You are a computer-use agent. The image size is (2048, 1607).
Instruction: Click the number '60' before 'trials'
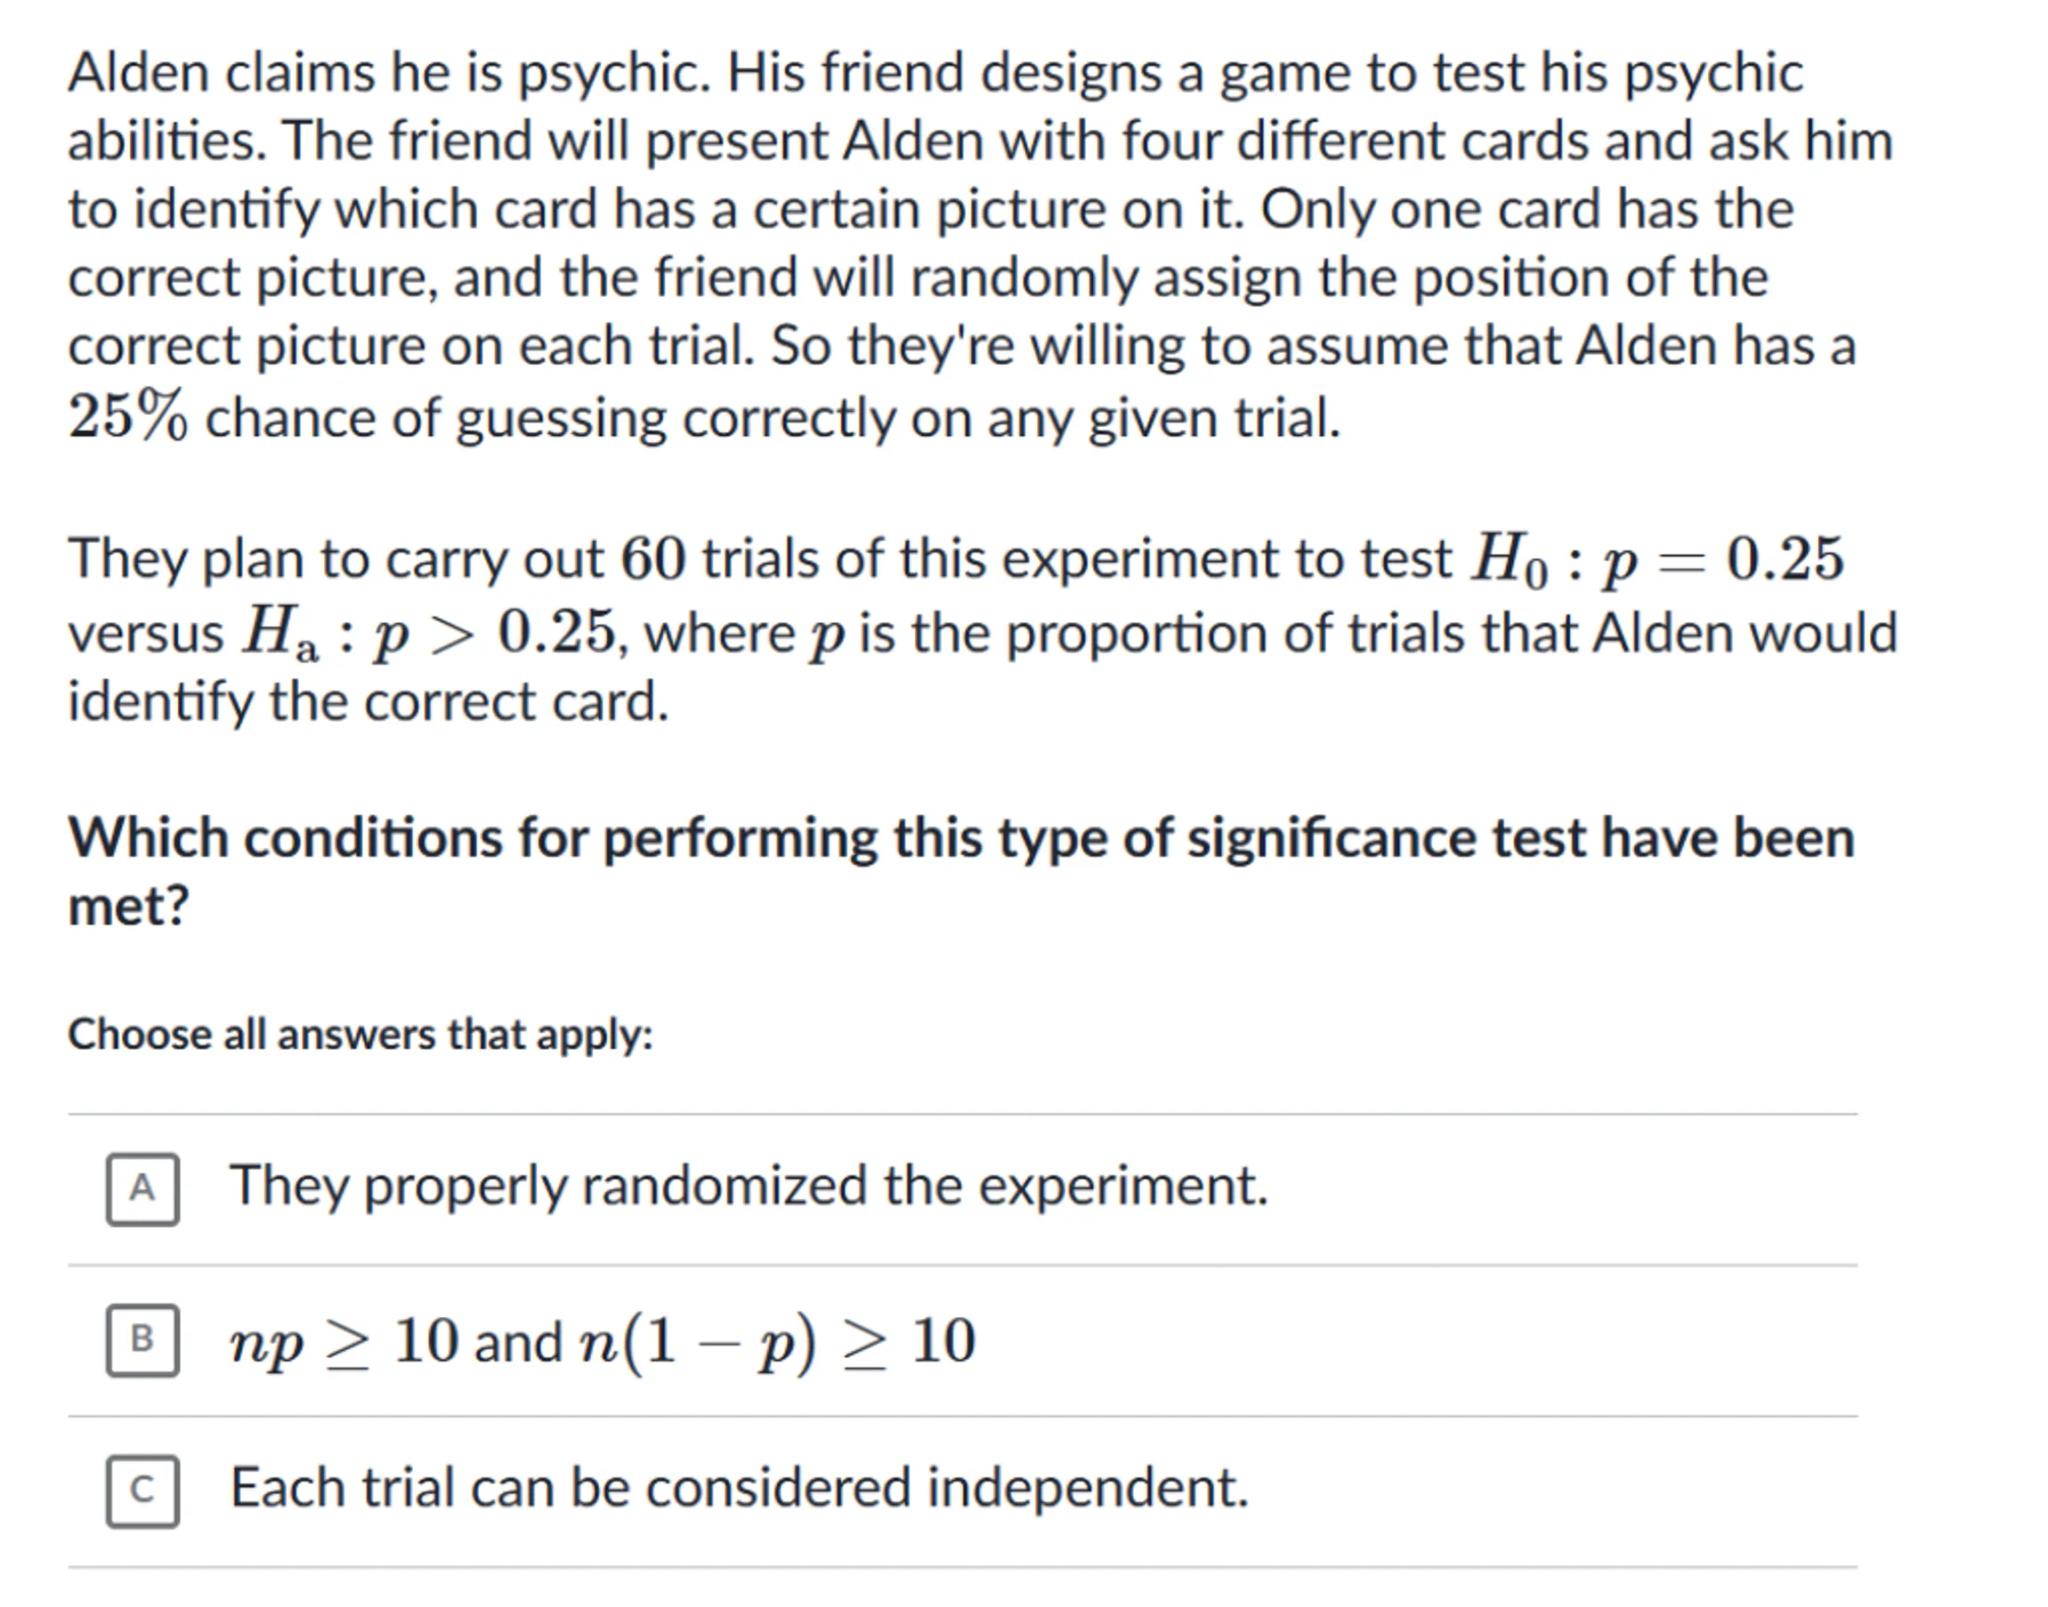653,558
